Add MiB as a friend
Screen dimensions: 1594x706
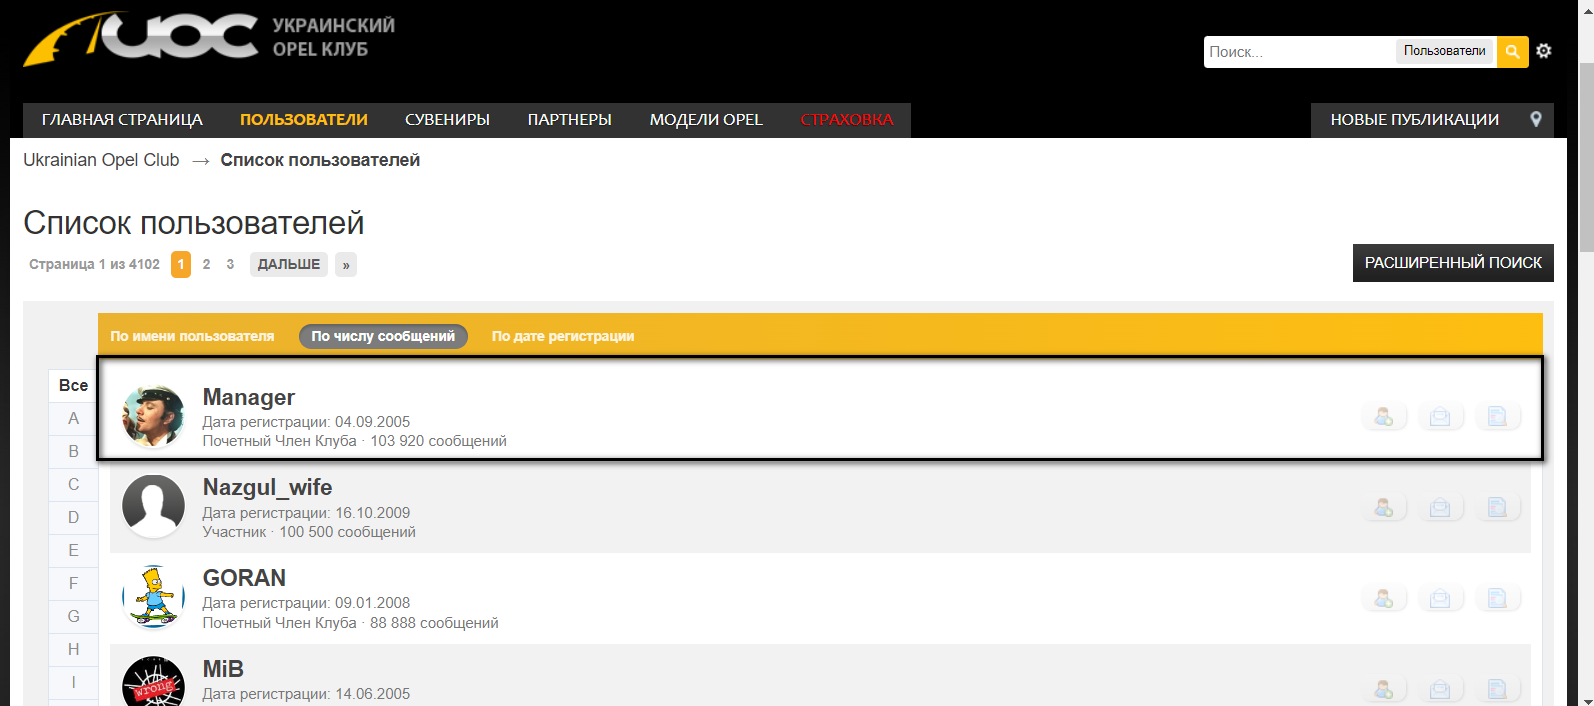pyautogui.click(x=1384, y=689)
